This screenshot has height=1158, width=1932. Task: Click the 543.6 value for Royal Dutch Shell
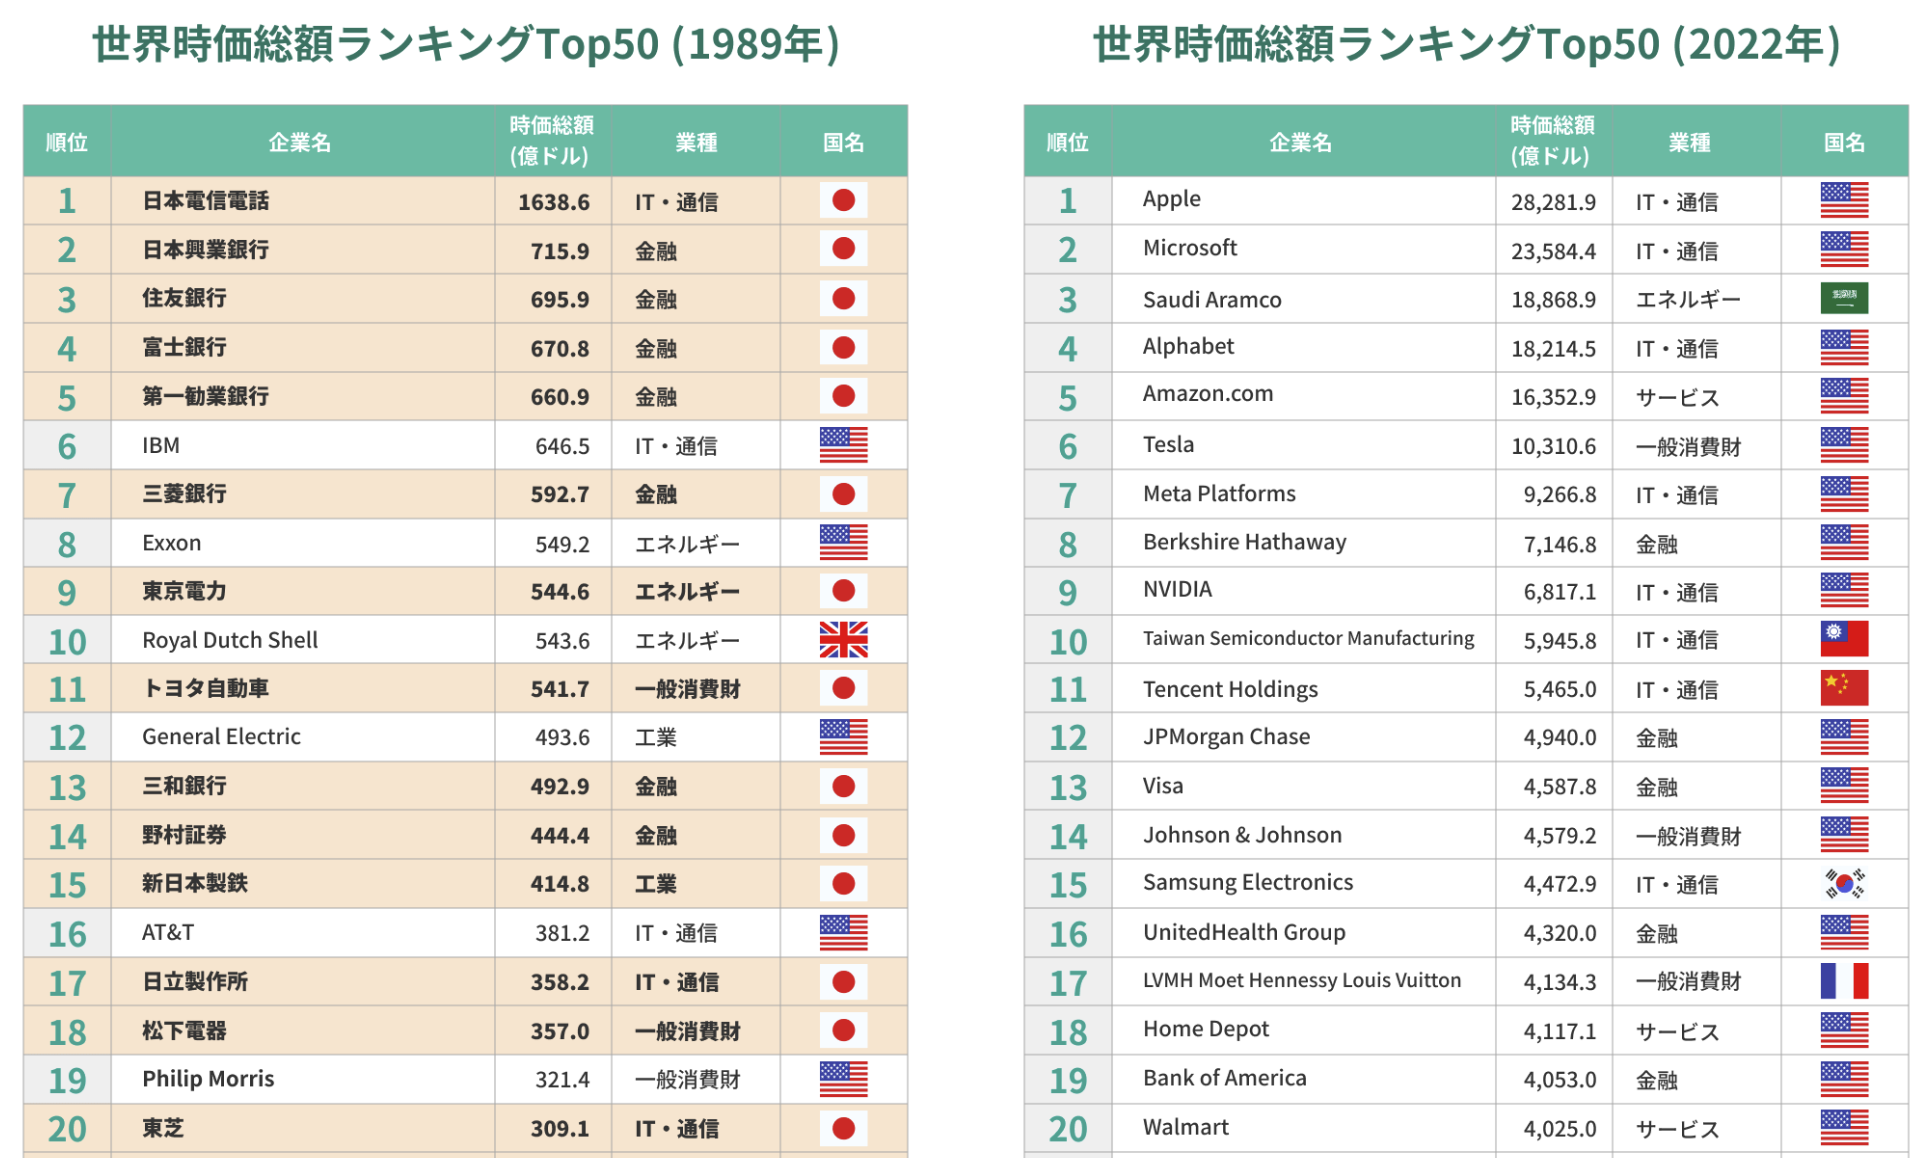click(x=562, y=641)
